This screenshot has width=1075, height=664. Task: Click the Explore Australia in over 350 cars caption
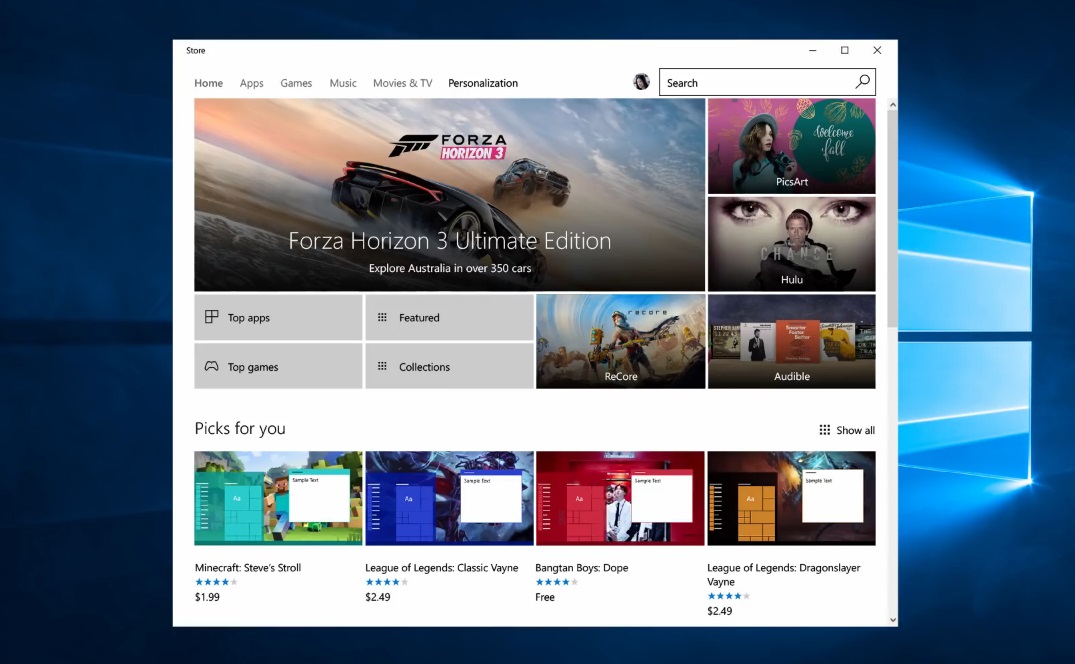[450, 268]
